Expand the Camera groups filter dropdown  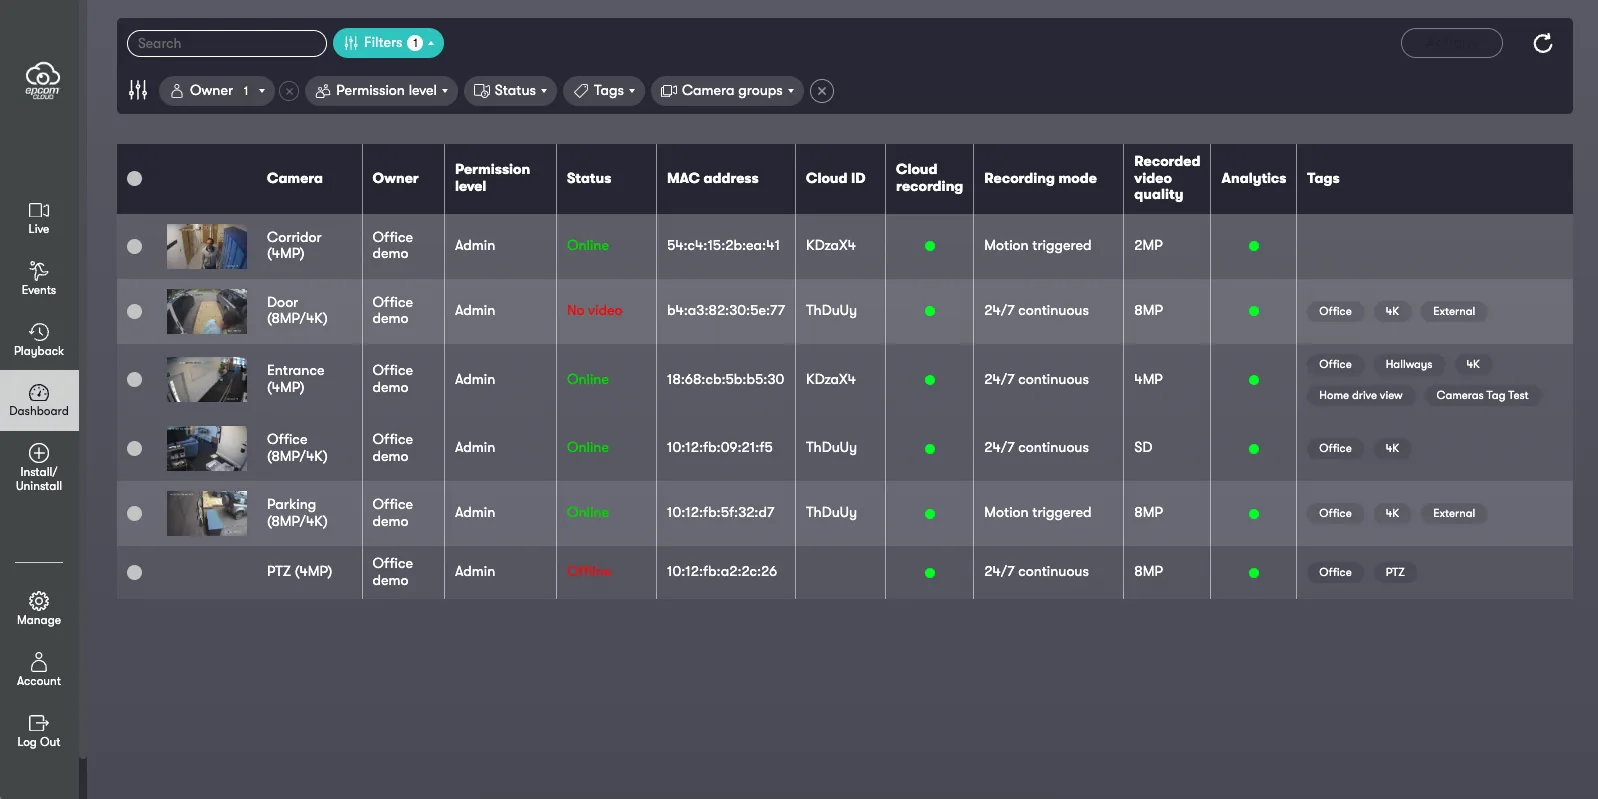[727, 91]
